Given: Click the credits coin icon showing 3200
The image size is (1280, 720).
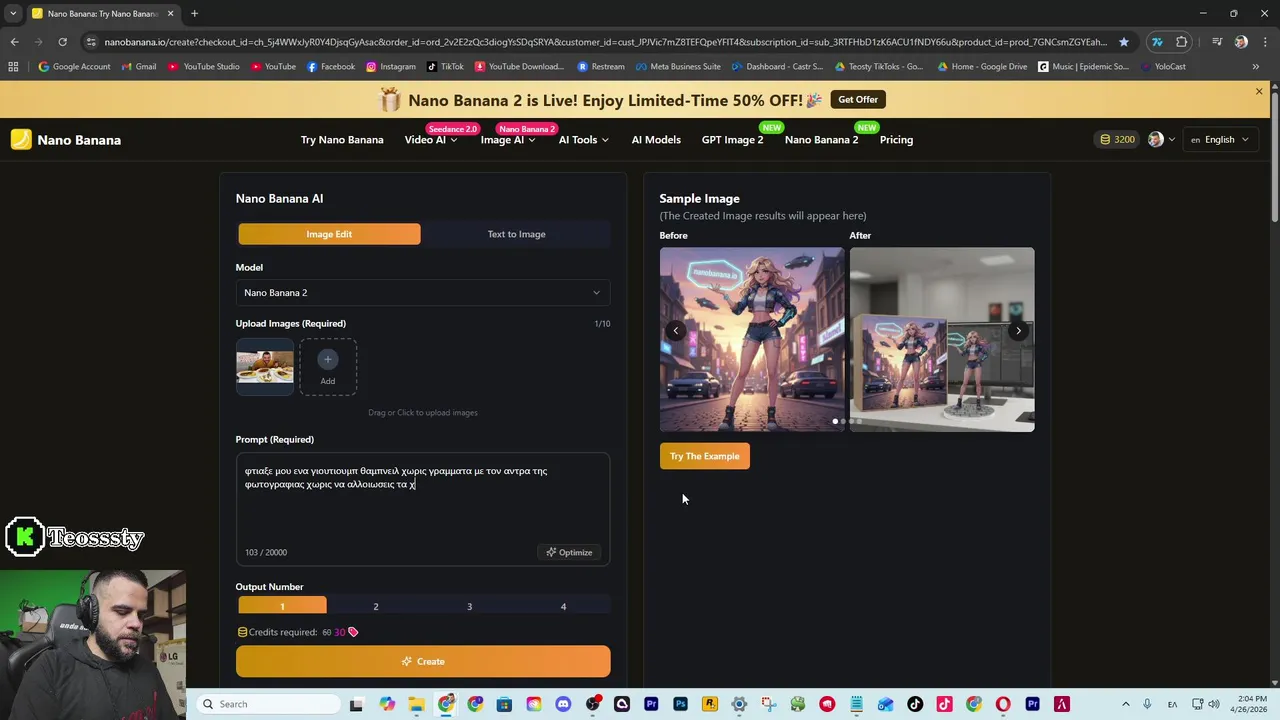Looking at the screenshot, I should [x=1105, y=140].
